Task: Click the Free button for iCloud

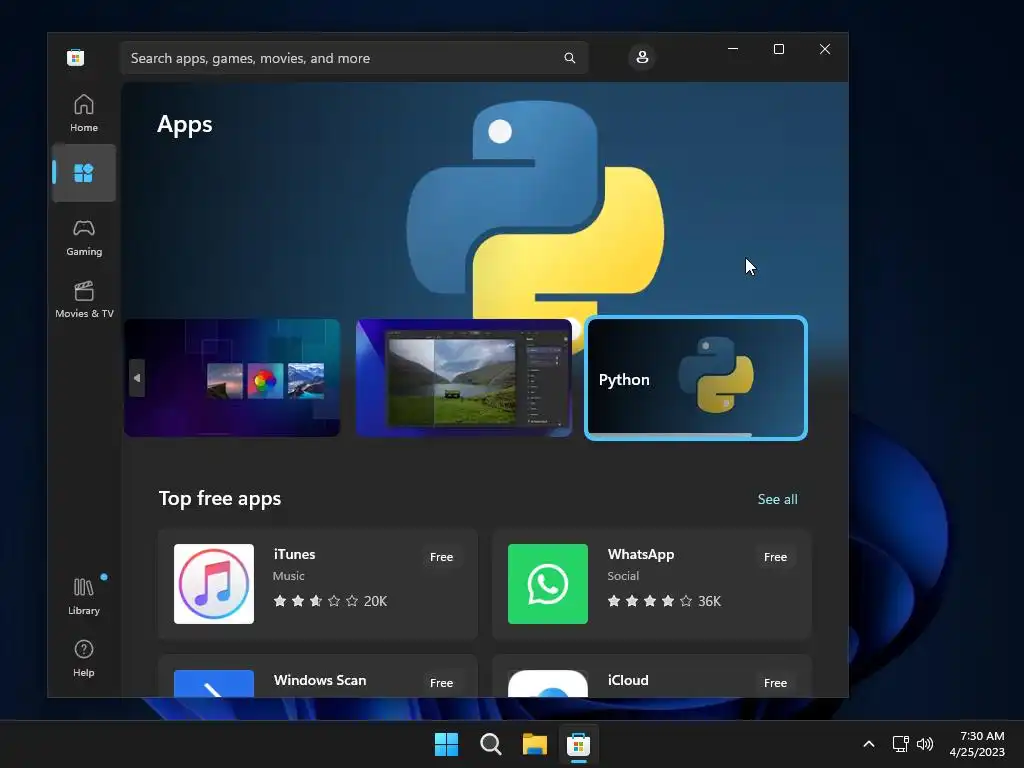Action: pos(775,682)
